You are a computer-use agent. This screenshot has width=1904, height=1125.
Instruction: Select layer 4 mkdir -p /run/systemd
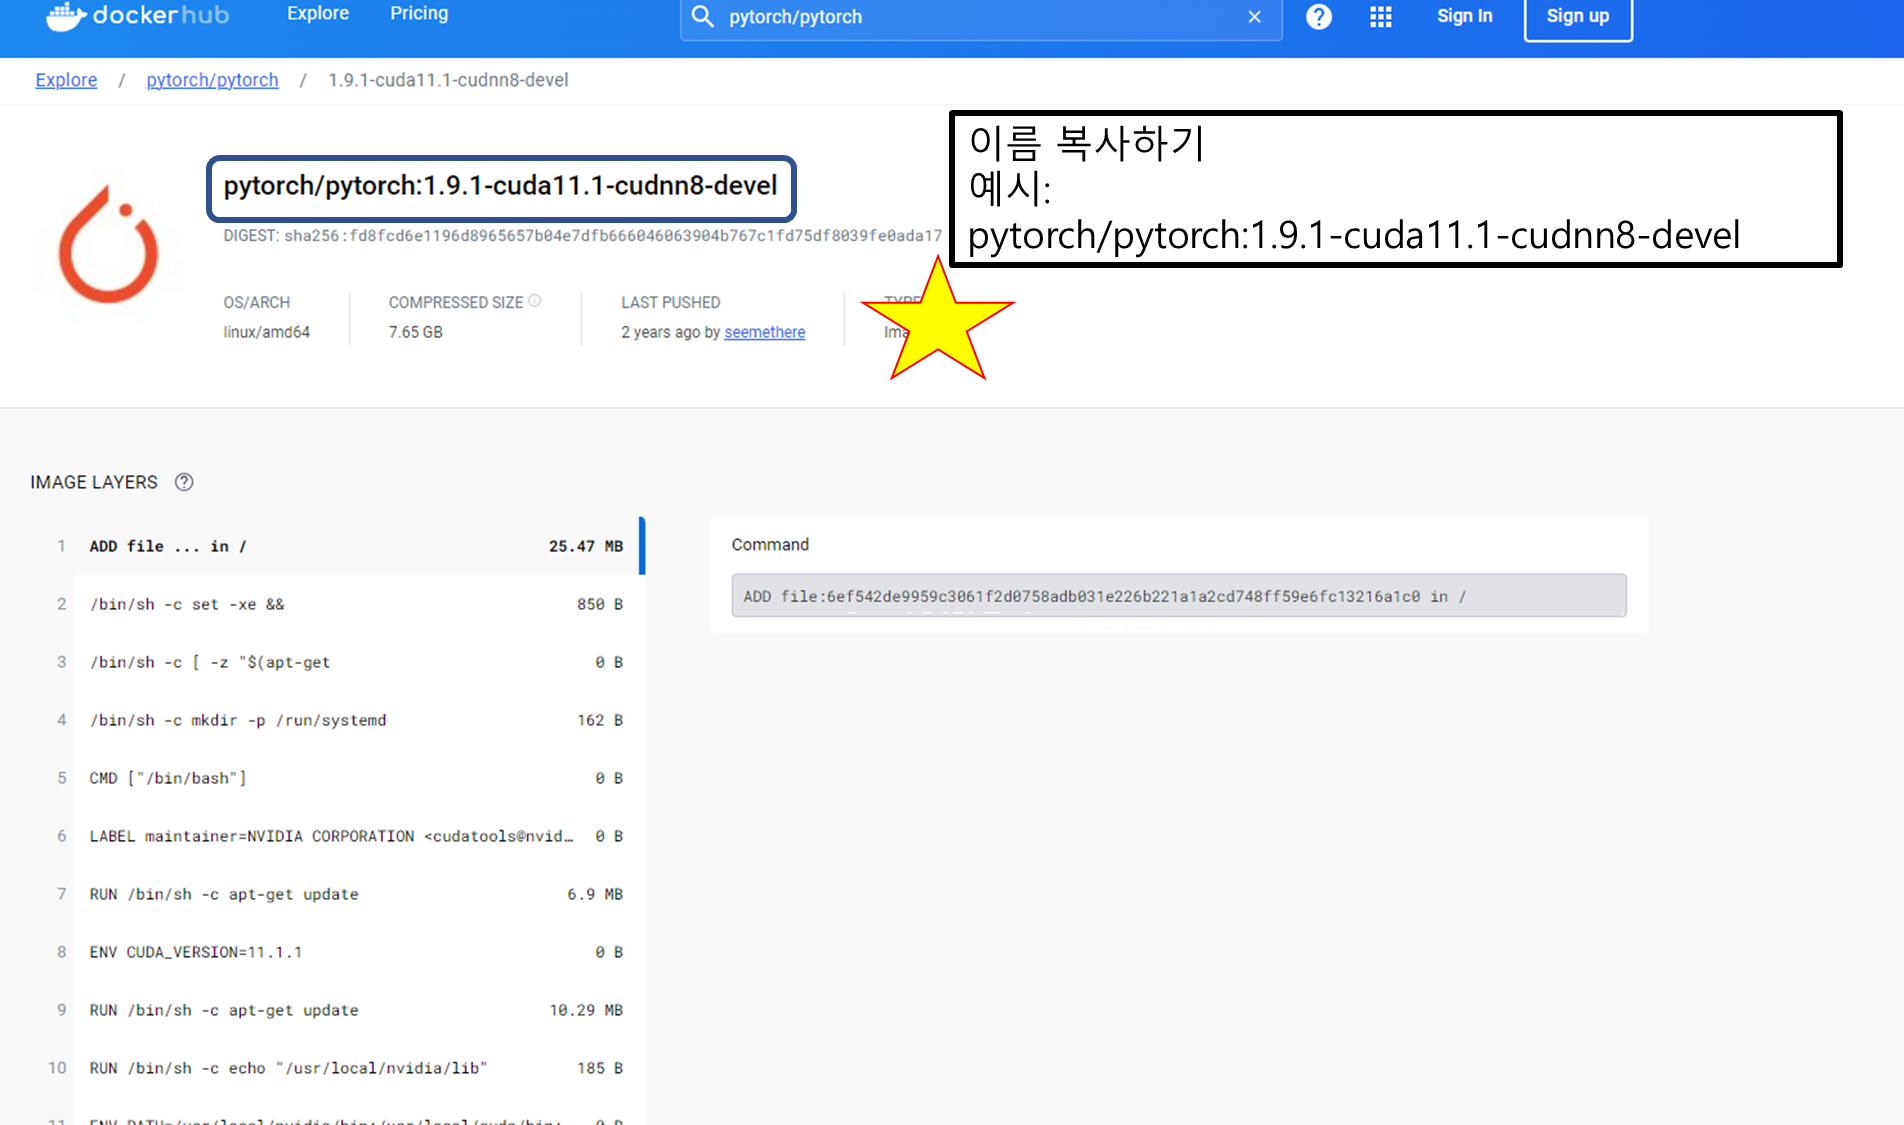pyautogui.click(x=340, y=720)
